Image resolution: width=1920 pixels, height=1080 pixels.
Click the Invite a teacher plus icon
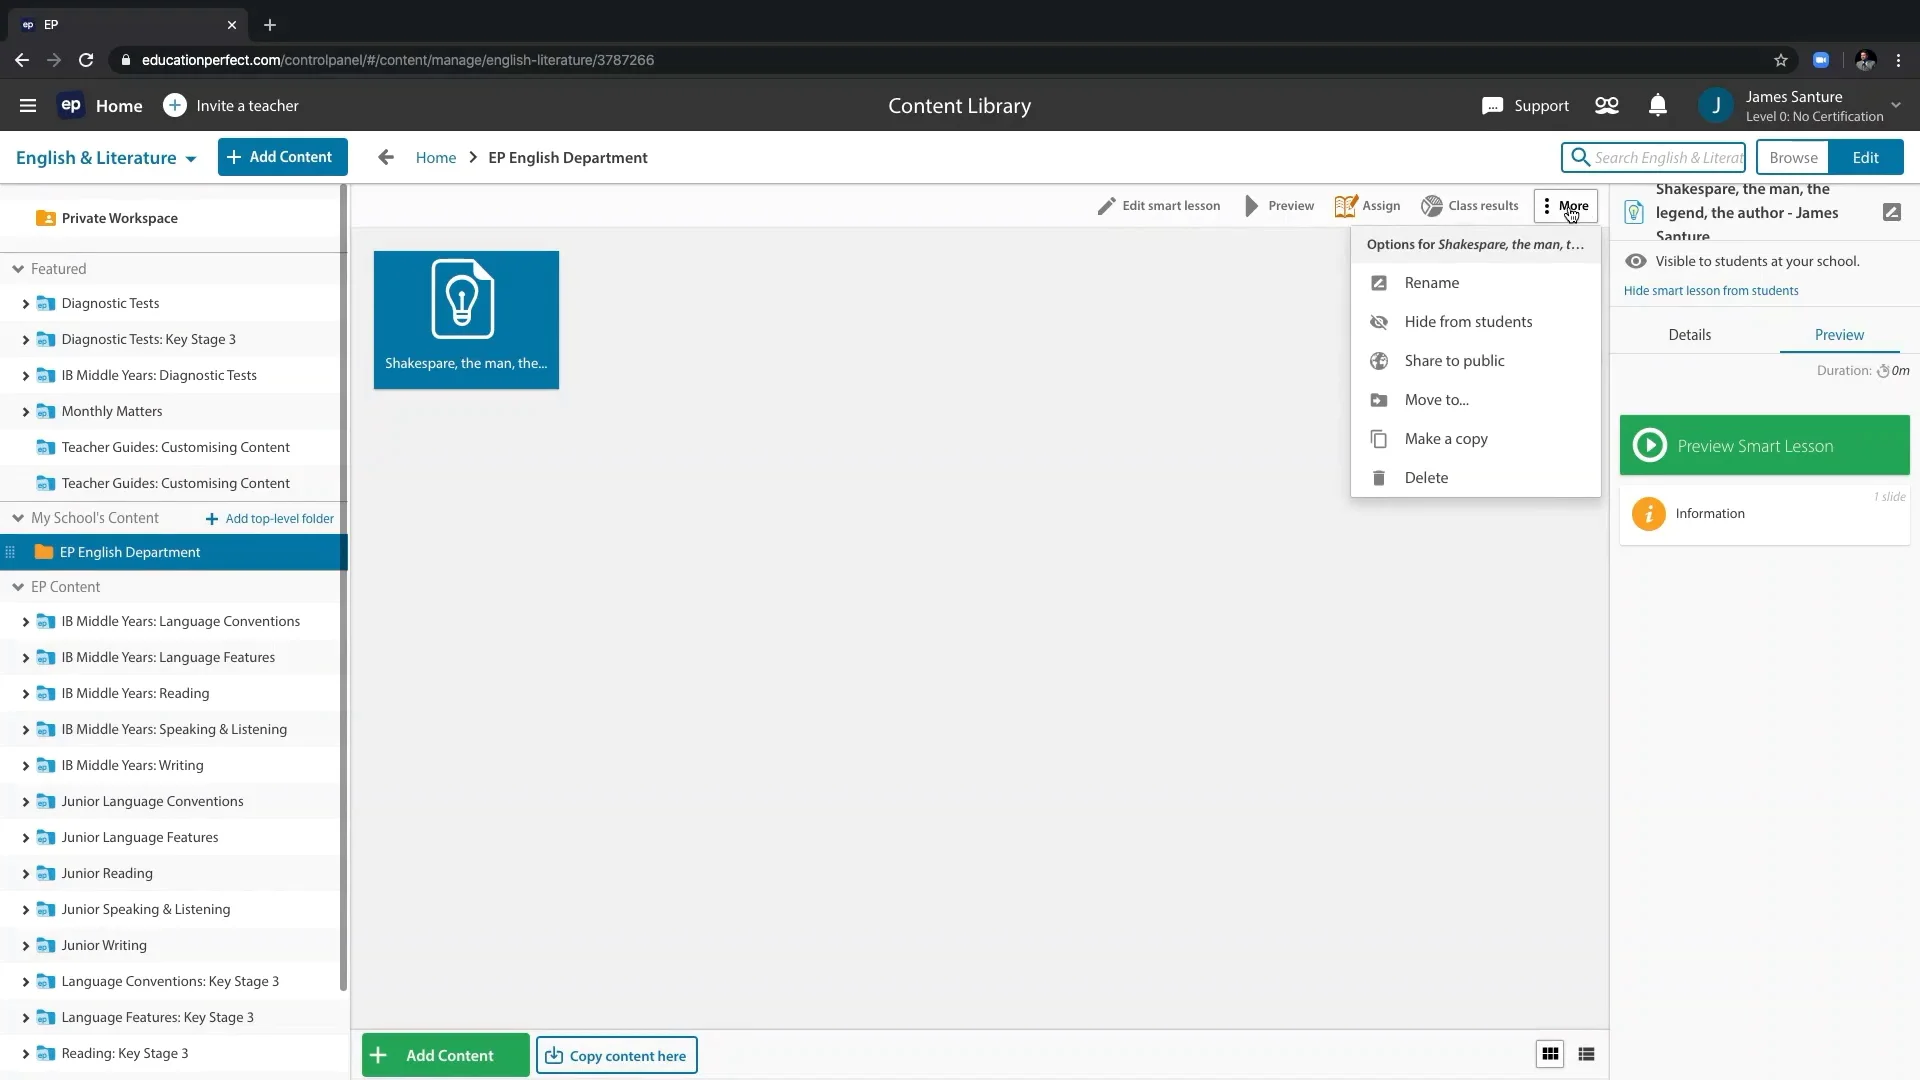(174, 106)
